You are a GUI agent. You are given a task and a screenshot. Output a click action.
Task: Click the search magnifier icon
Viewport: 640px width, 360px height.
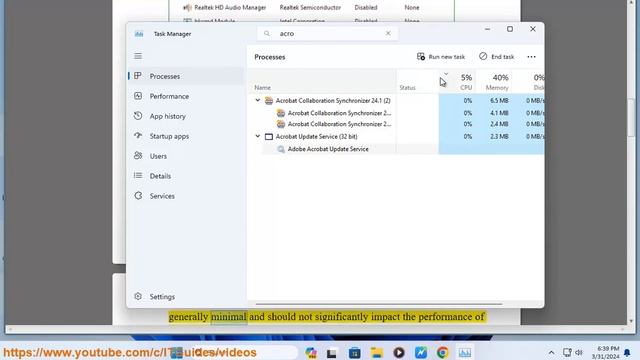click(267, 33)
